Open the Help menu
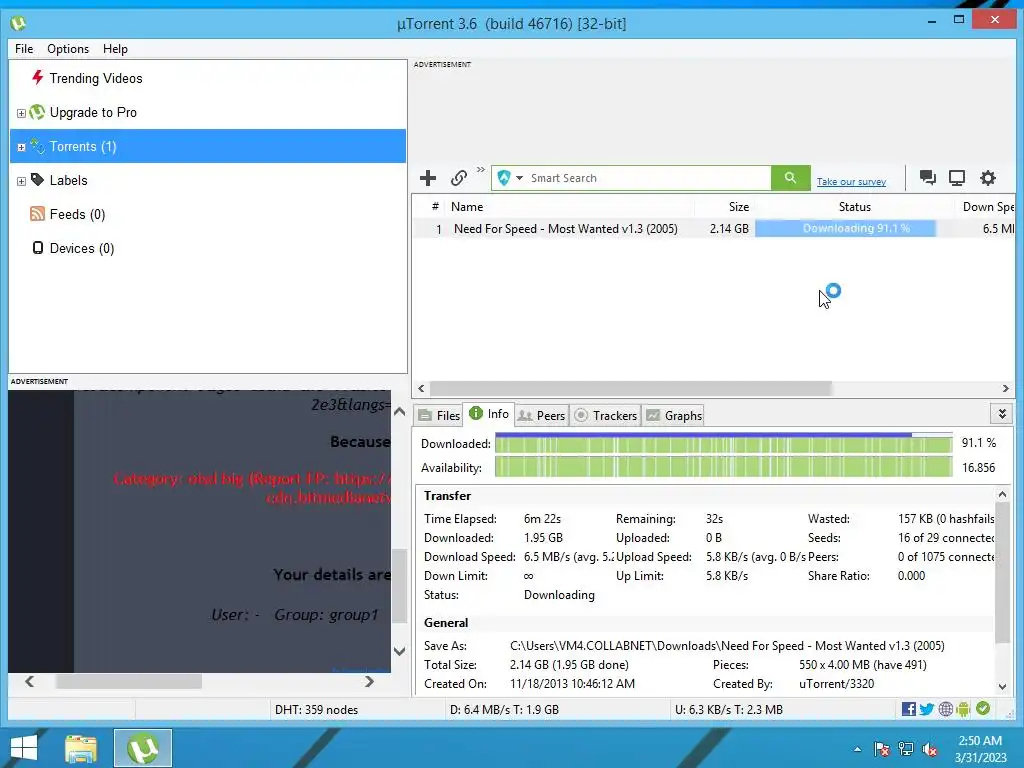Image resolution: width=1024 pixels, height=768 pixels. pyautogui.click(x=116, y=49)
